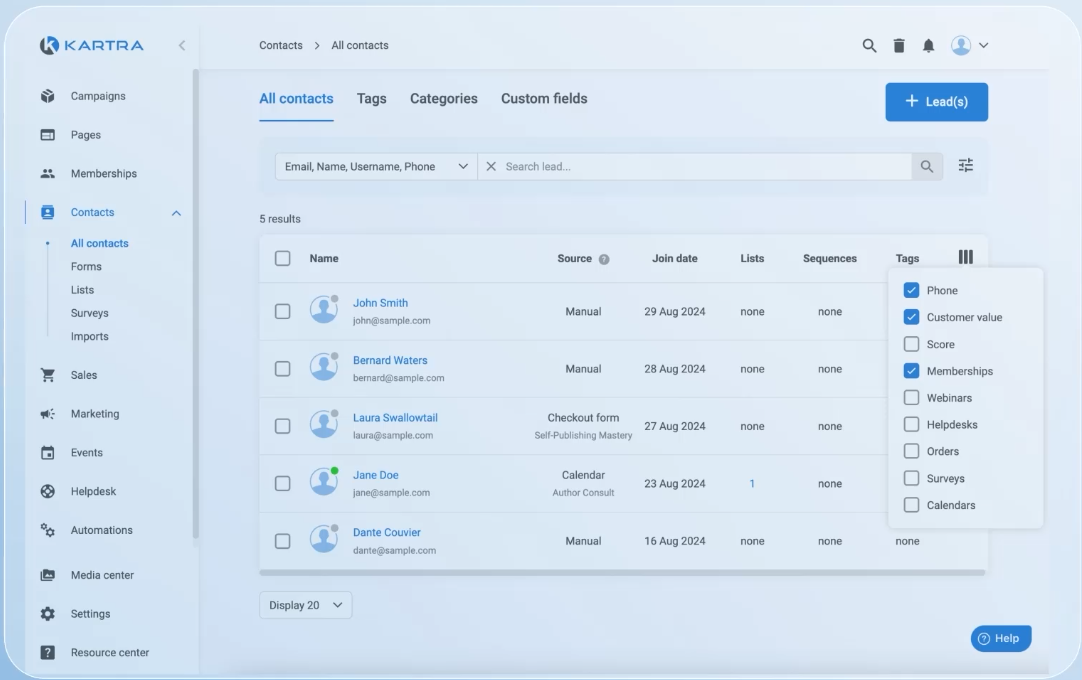
Task: Open Events in the sidebar
Action: (86, 452)
